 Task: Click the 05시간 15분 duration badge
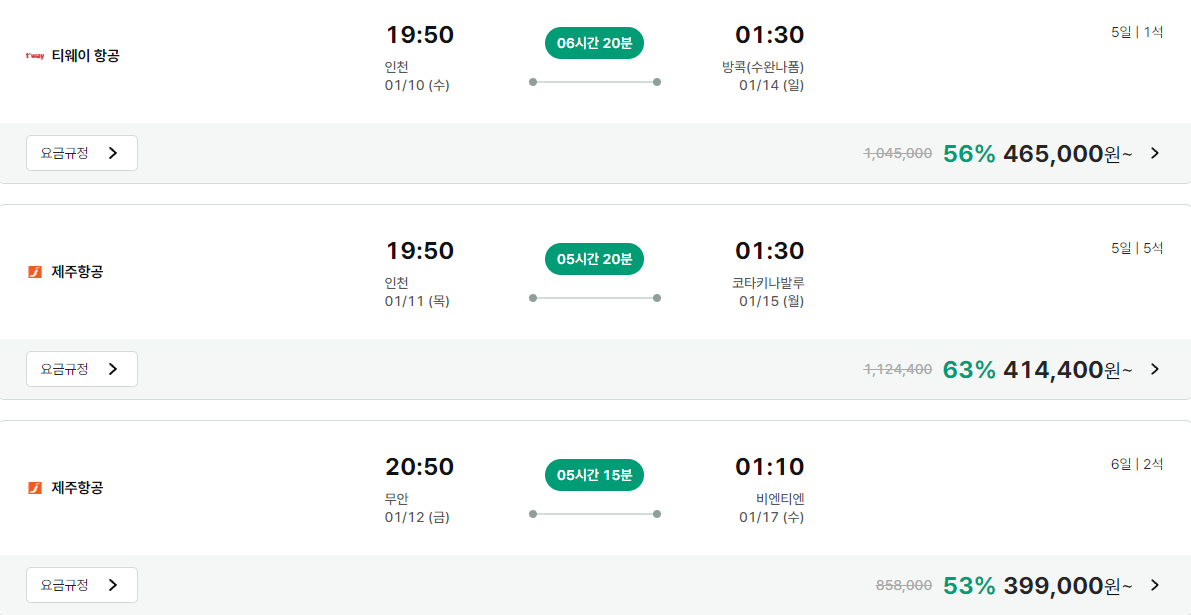coord(594,475)
